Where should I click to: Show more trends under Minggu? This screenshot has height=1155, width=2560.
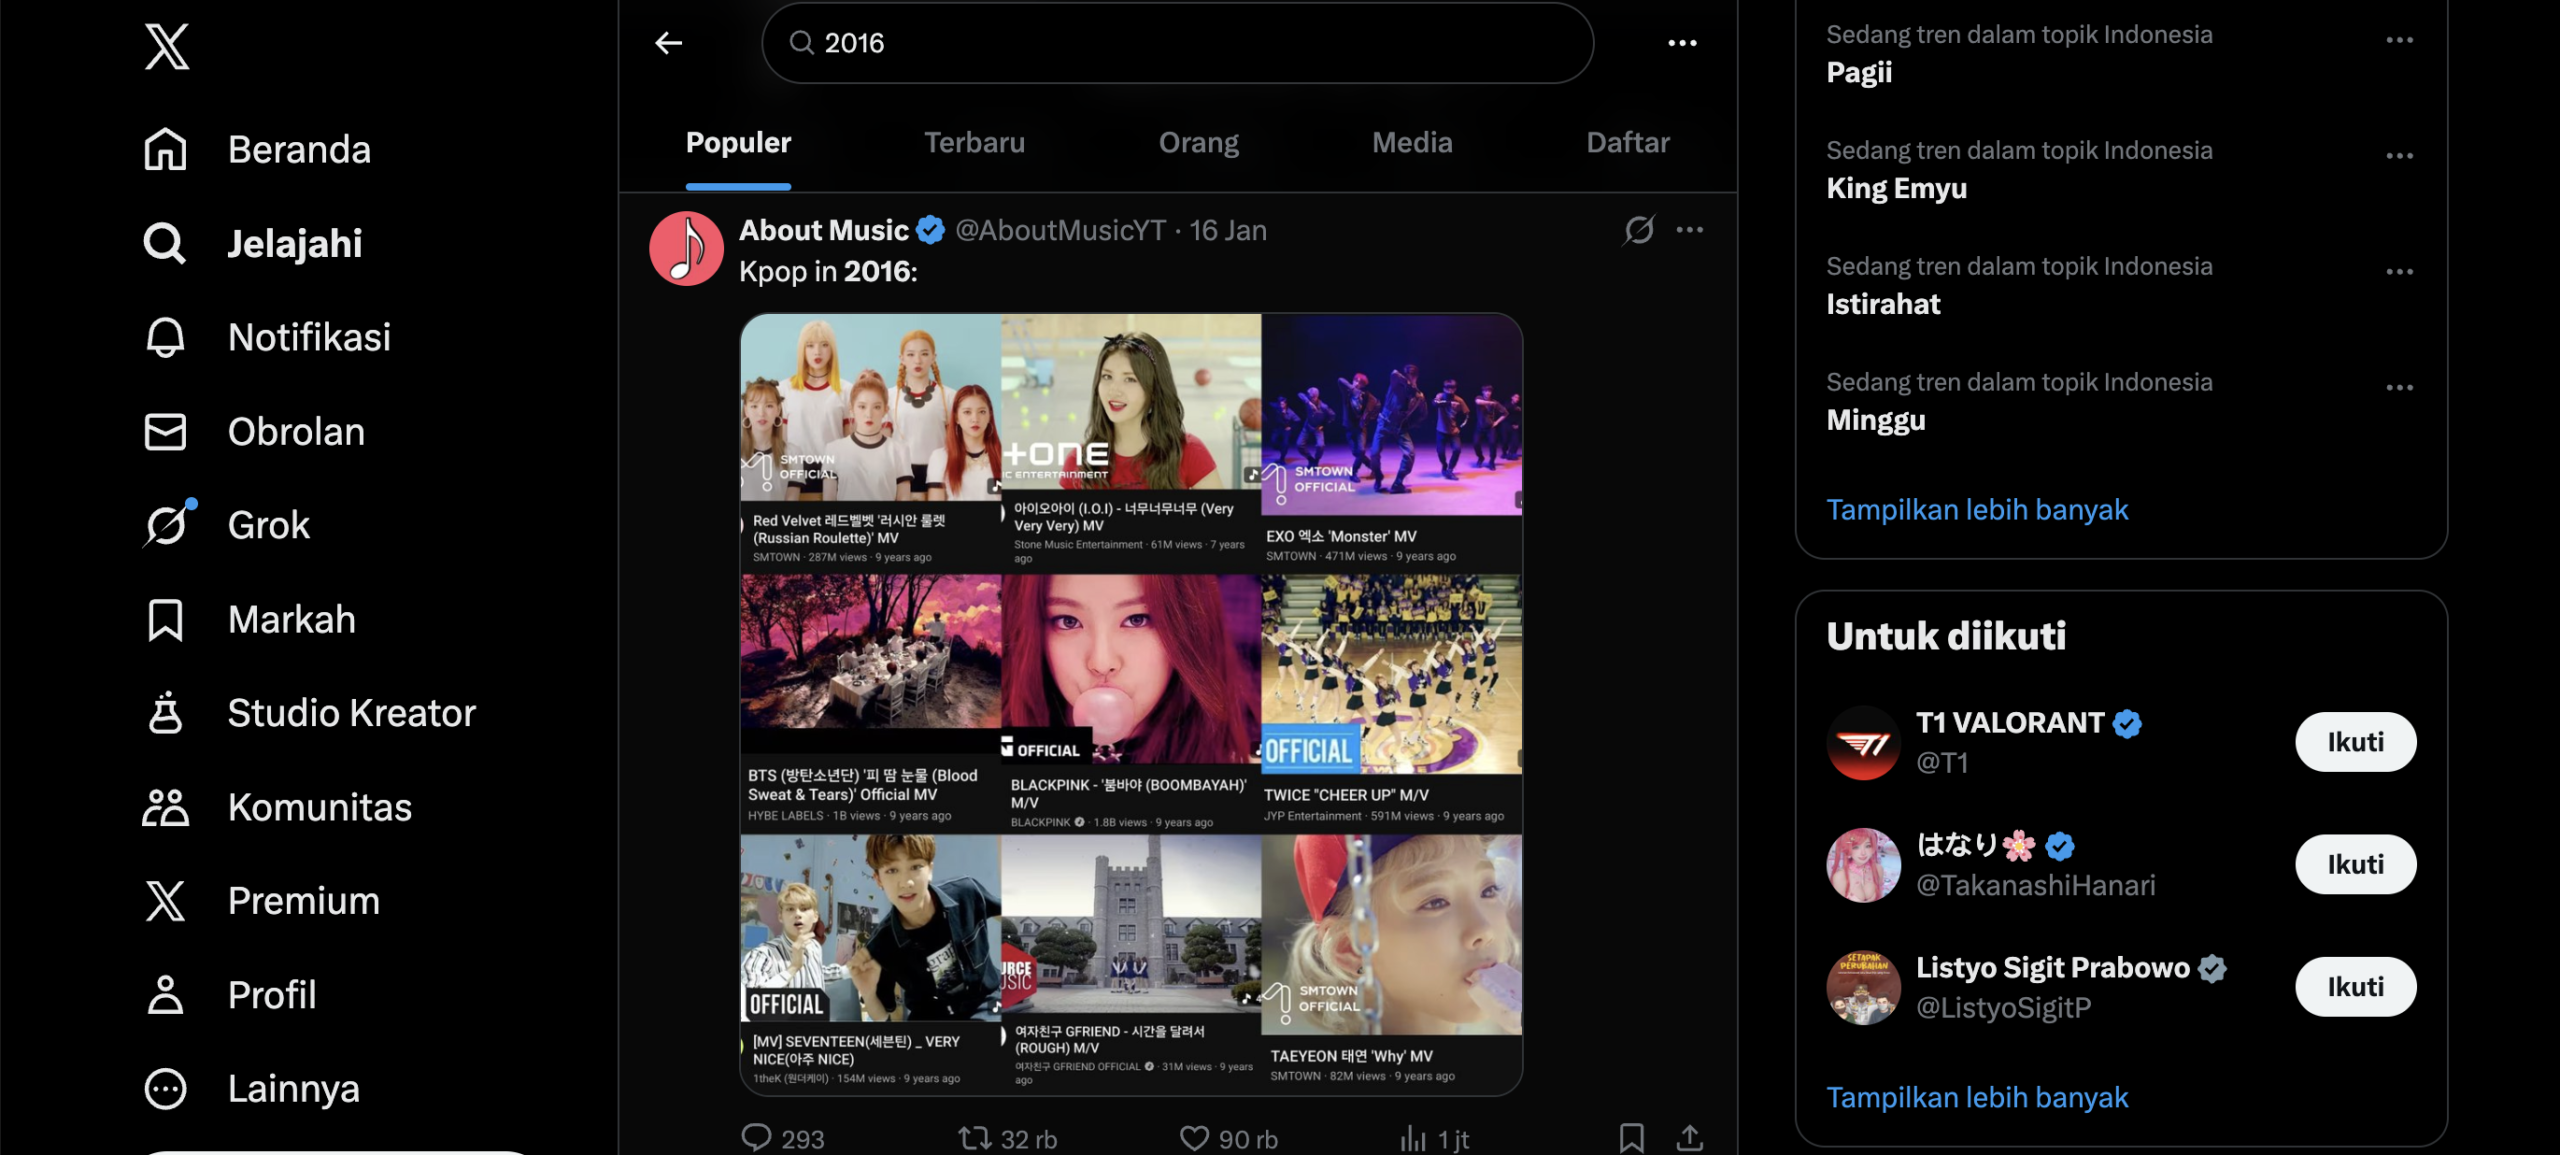tap(1977, 510)
